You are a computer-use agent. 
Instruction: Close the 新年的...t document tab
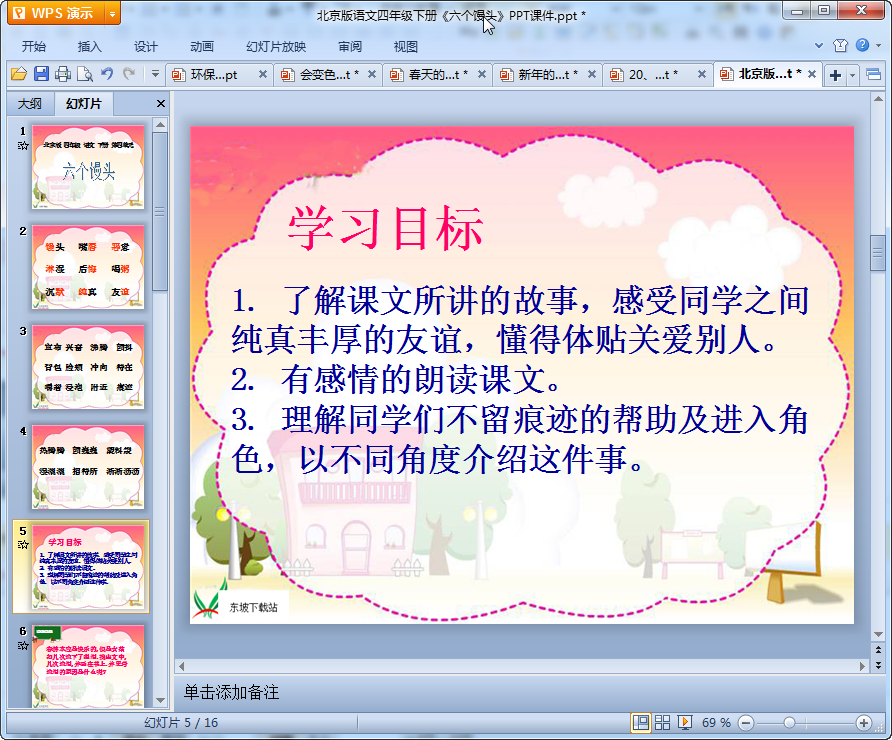tap(592, 74)
